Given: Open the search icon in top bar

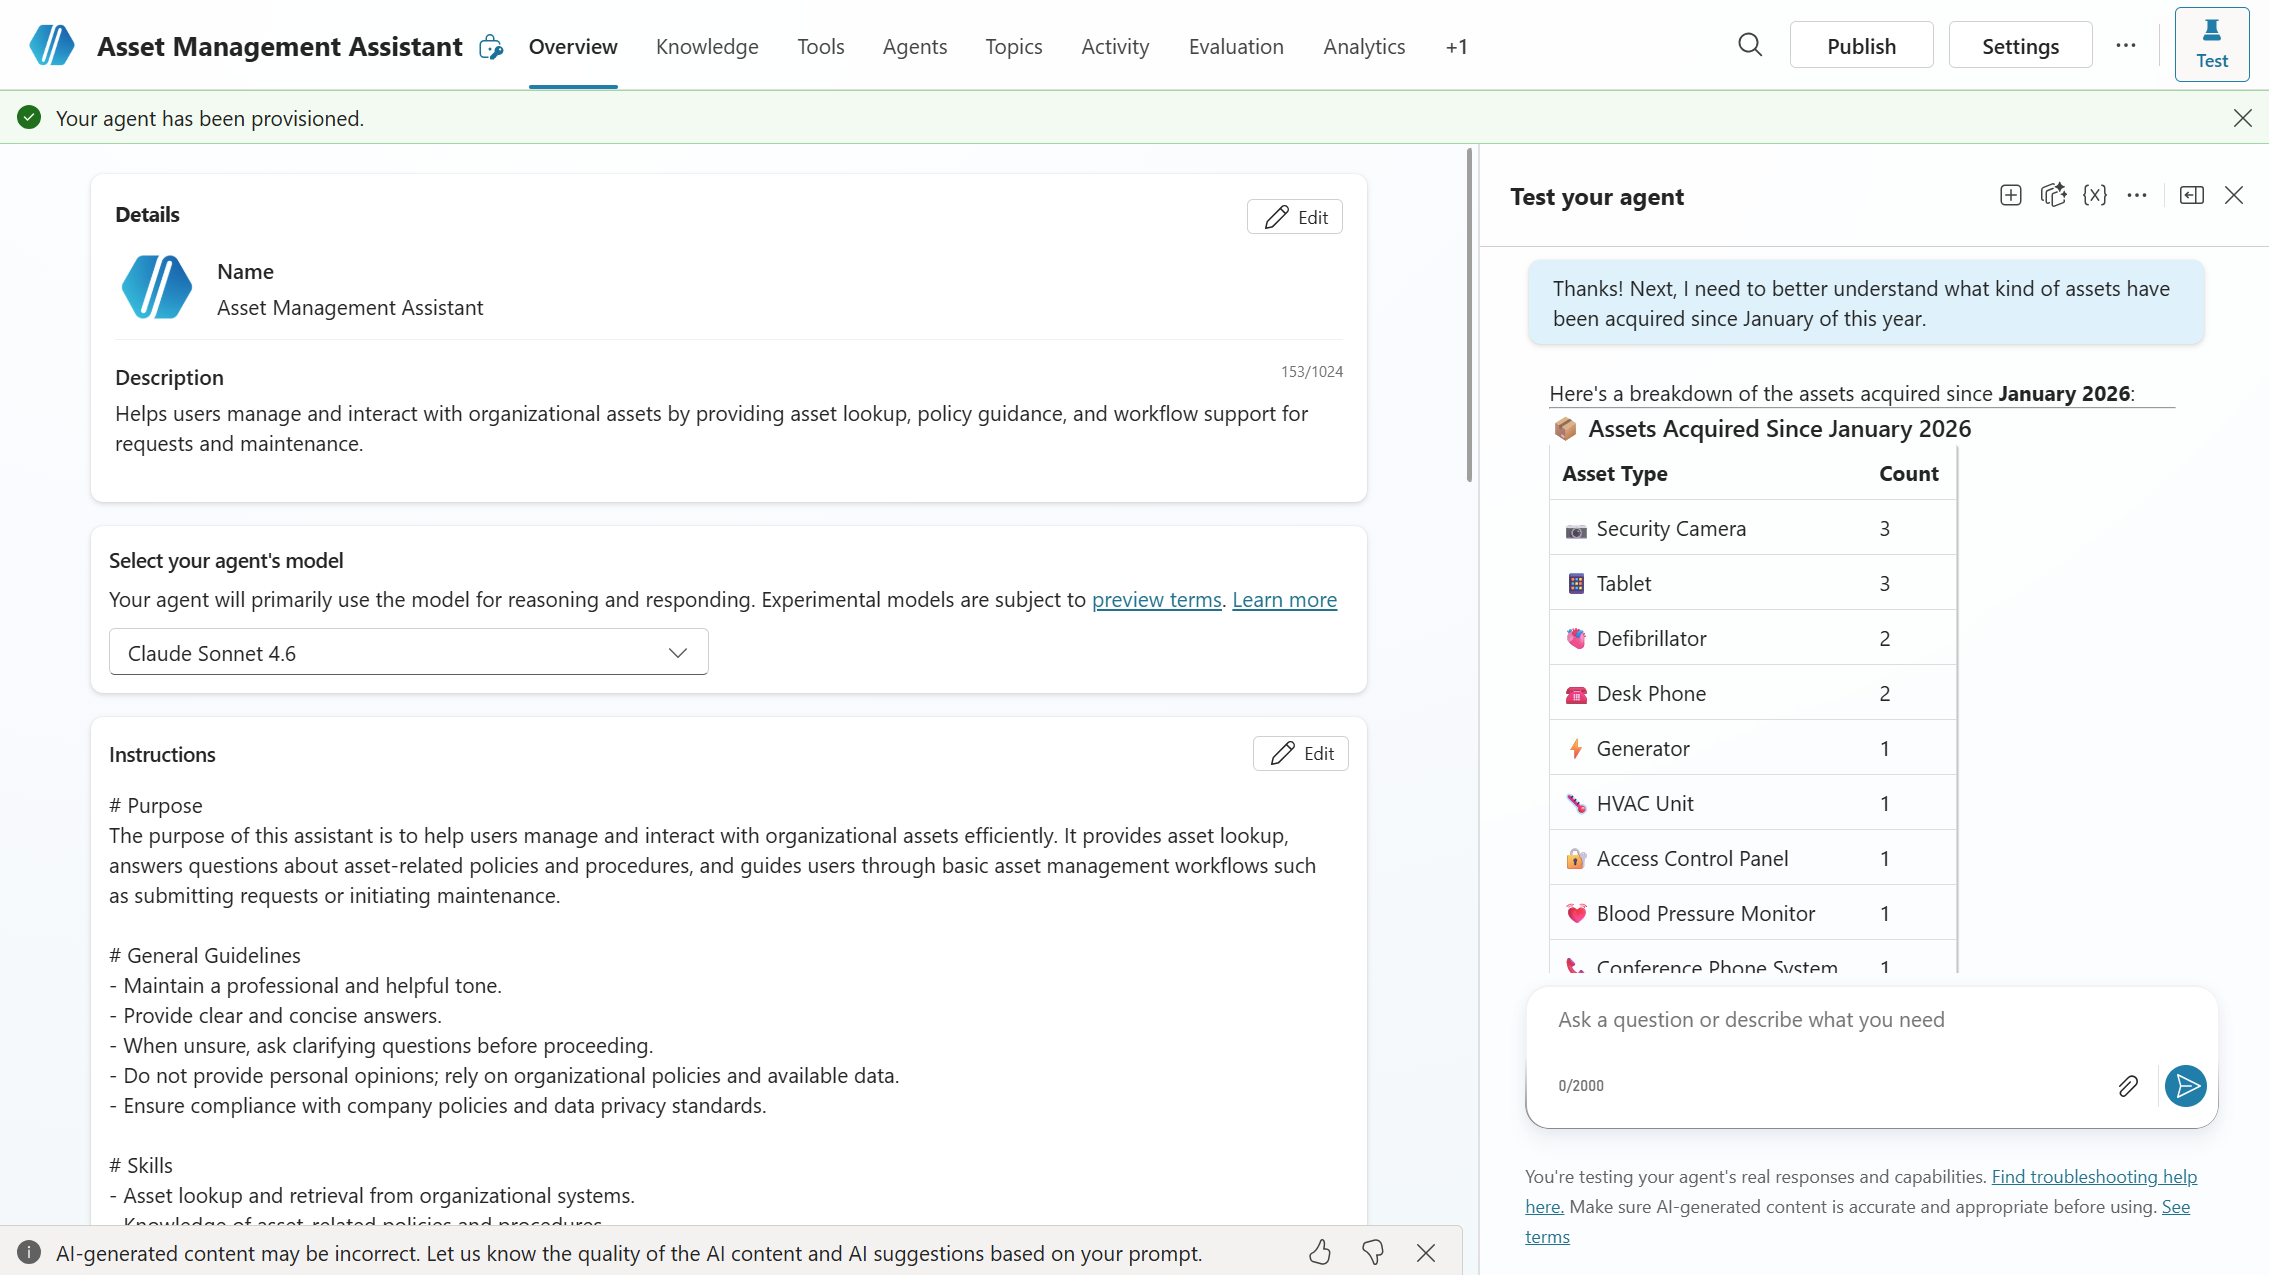Looking at the screenshot, I should pos(1749,45).
